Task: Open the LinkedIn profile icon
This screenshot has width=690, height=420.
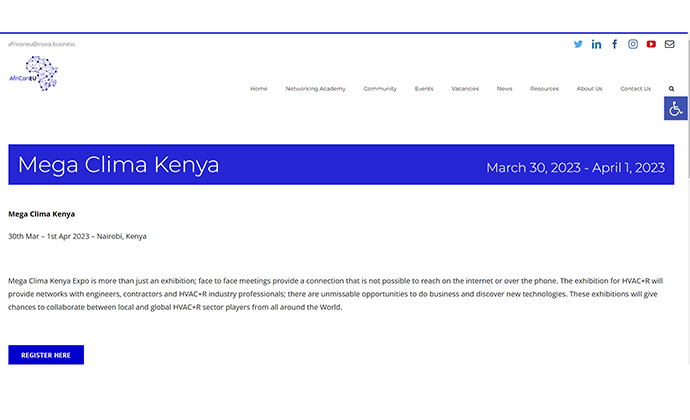Action: click(x=597, y=44)
